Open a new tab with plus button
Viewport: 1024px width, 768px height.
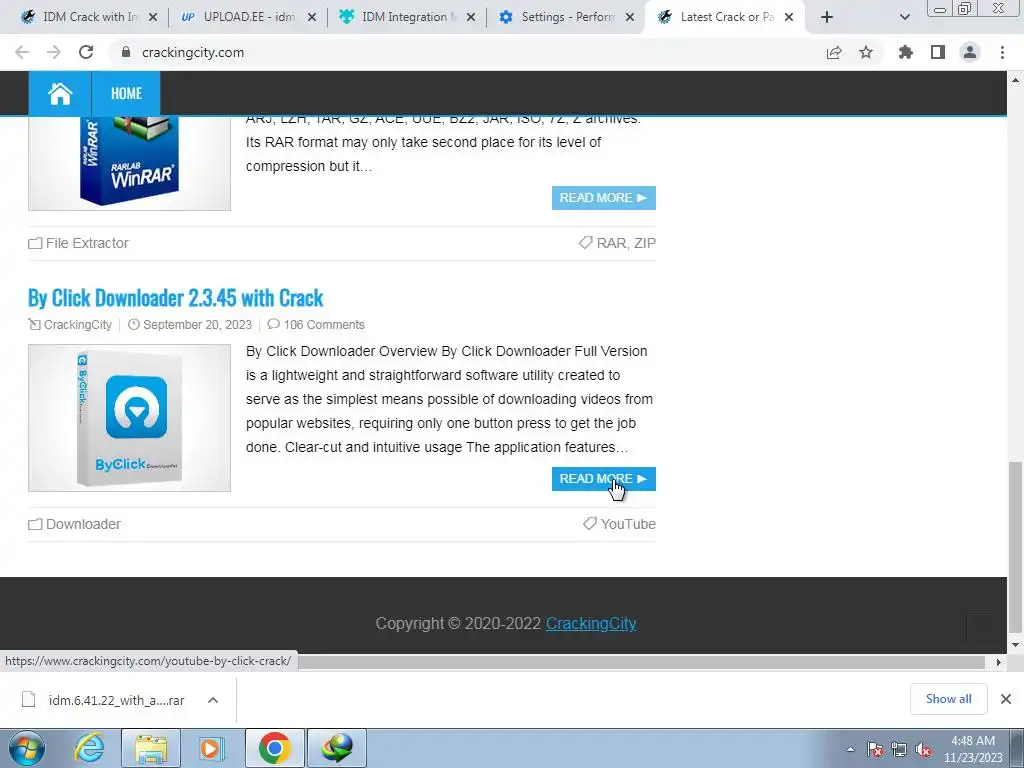827,18
